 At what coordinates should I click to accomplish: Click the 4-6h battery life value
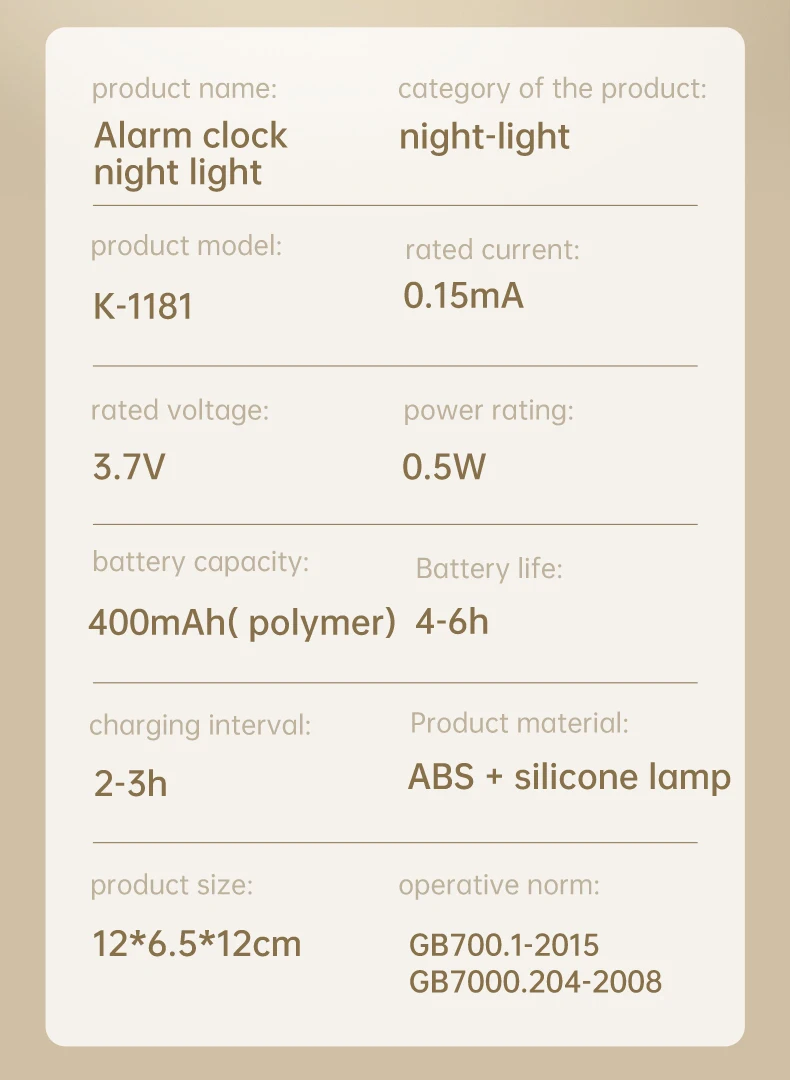452,622
